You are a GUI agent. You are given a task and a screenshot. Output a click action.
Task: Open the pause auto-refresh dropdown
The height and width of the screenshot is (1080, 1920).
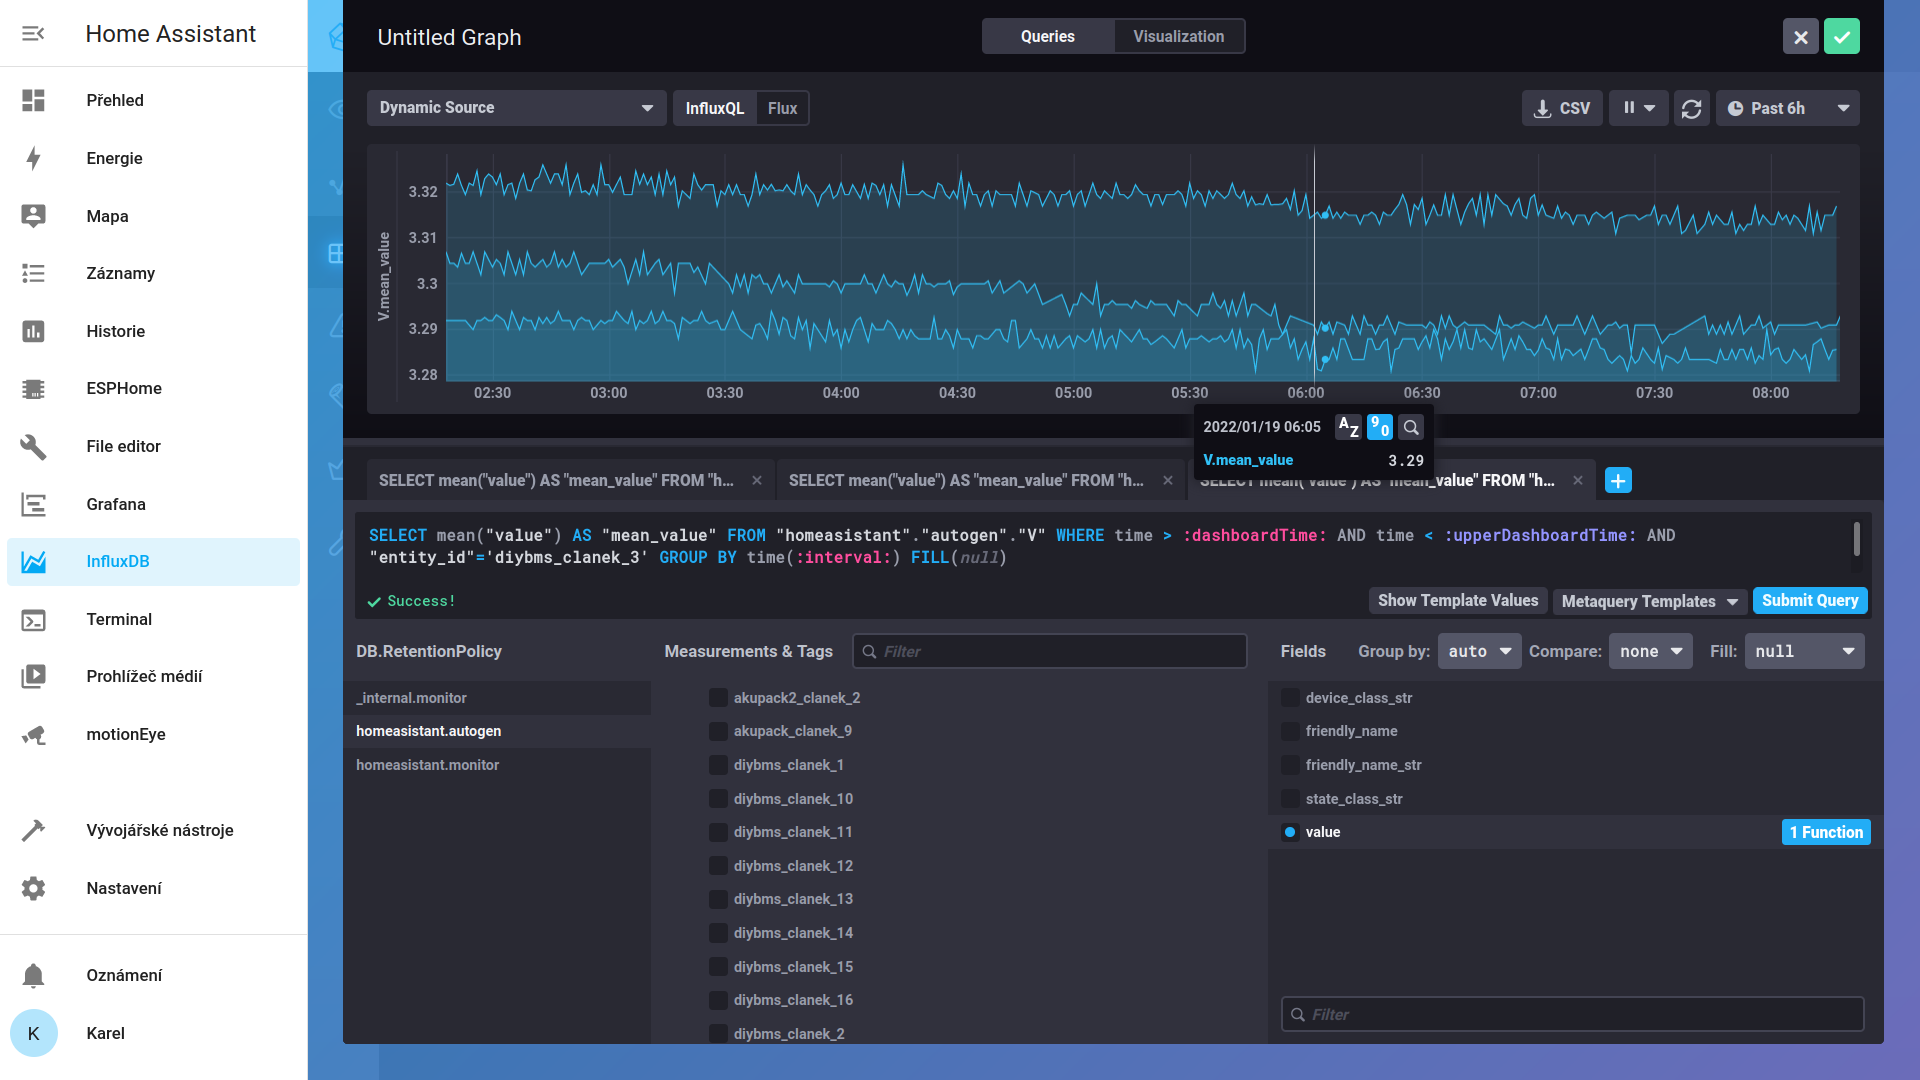point(1639,108)
